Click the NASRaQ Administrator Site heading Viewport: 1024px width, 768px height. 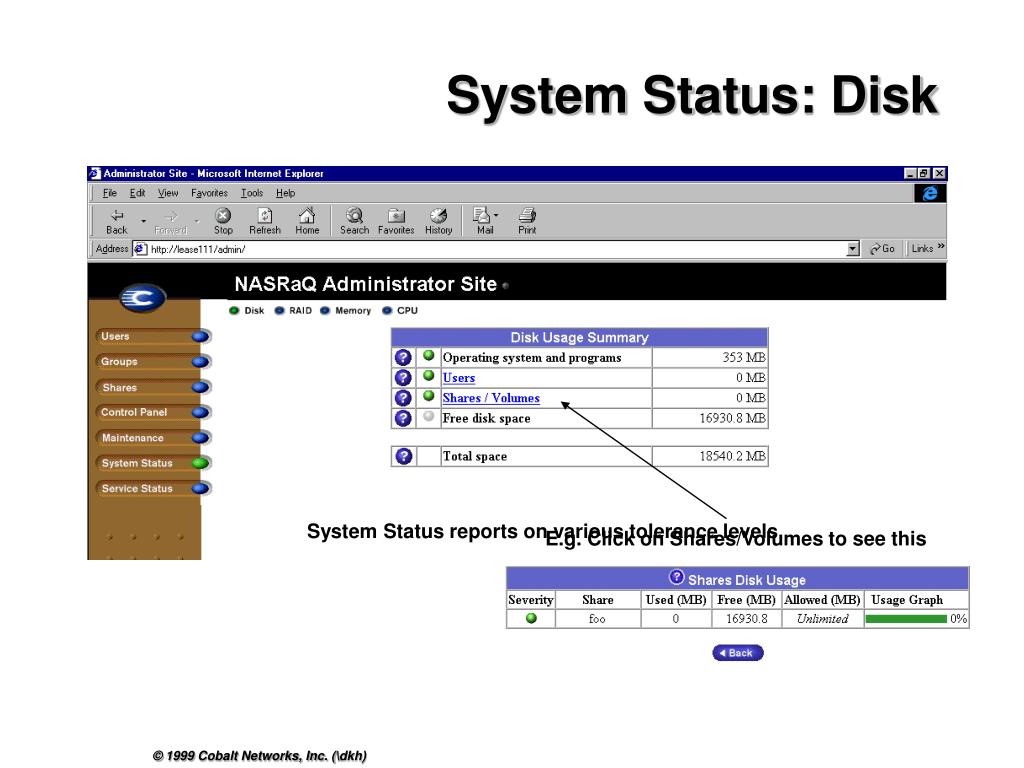pyautogui.click(x=366, y=283)
